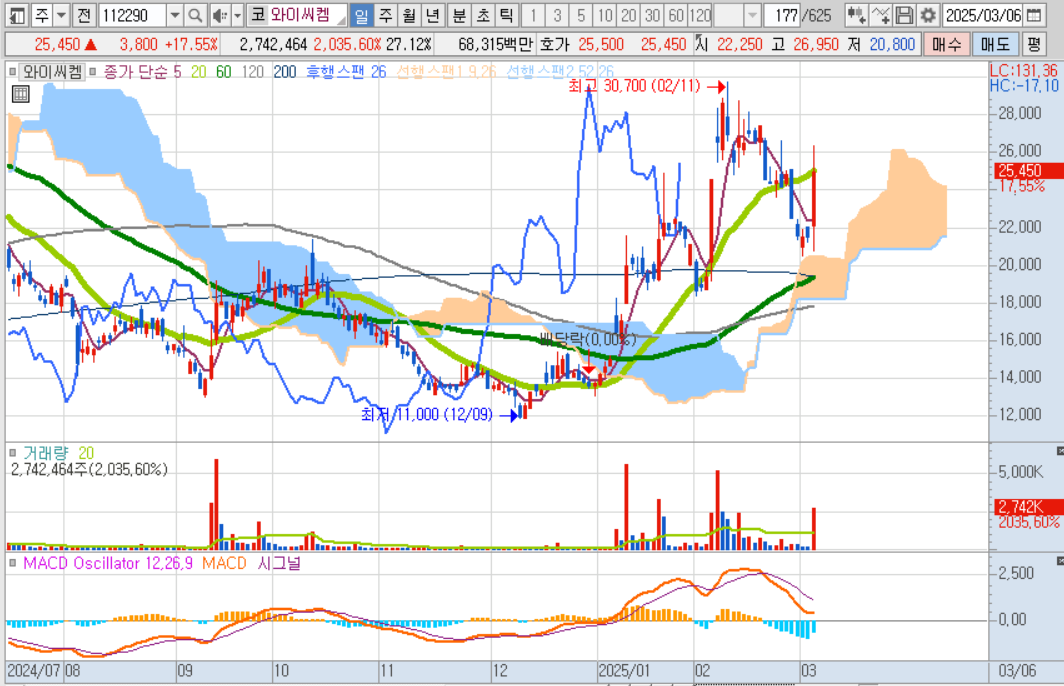The width and height of the screenshot is (1064, 686).
Task: Save chart with floppy disk icon
Action: click(904, 14)
